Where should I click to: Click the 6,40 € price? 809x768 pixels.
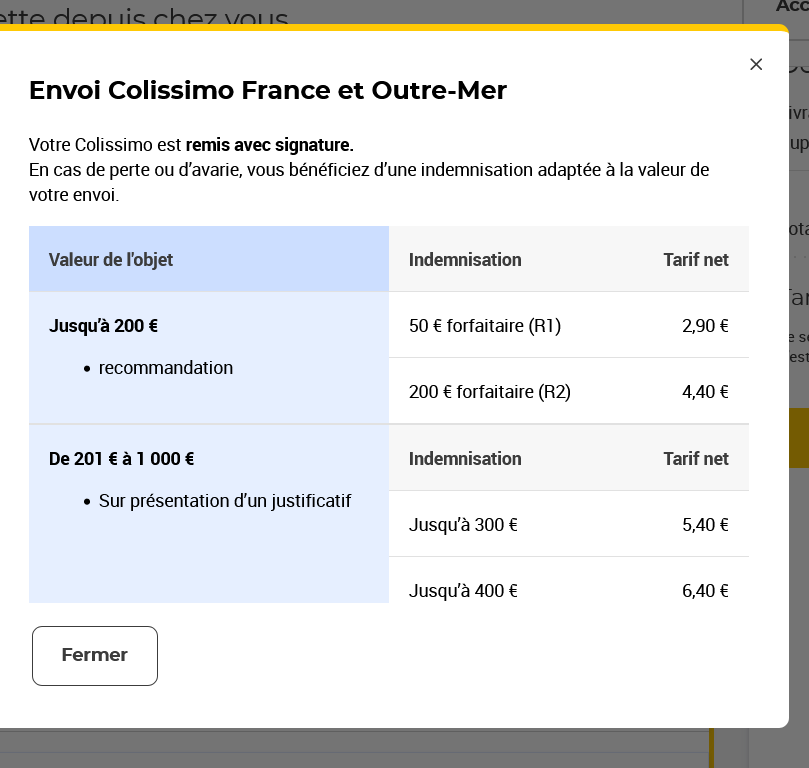pos(705,591)
